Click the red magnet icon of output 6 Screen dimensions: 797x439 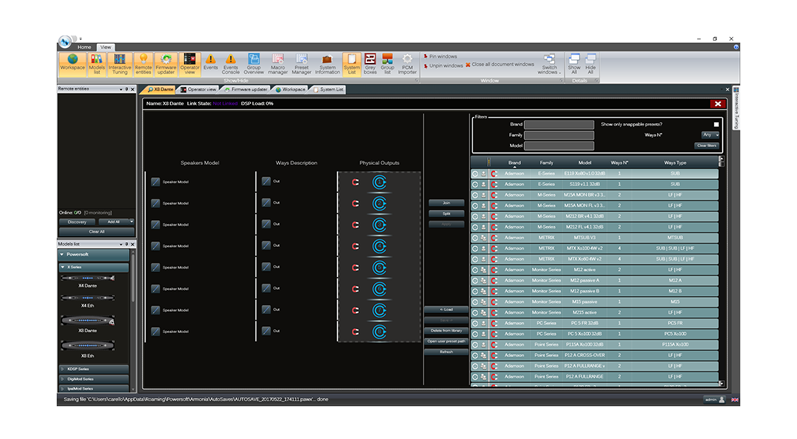pos(355,289)
